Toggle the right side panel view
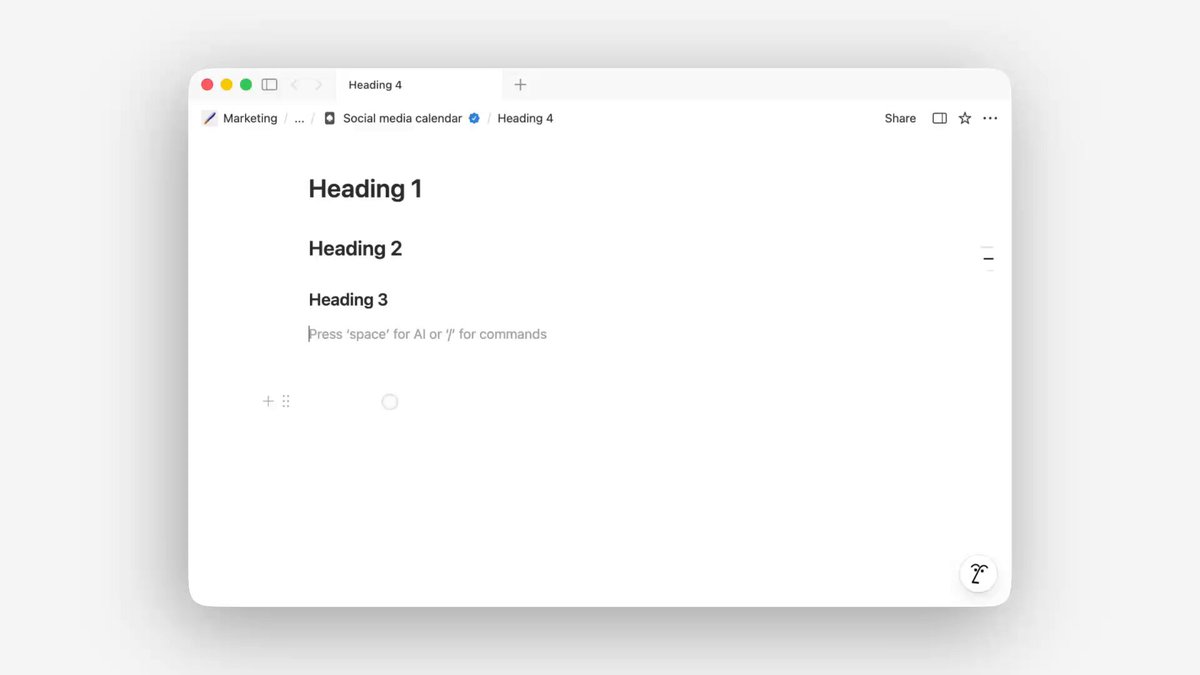Viewport: 1200px width, 675px height. tap(939, 118)
